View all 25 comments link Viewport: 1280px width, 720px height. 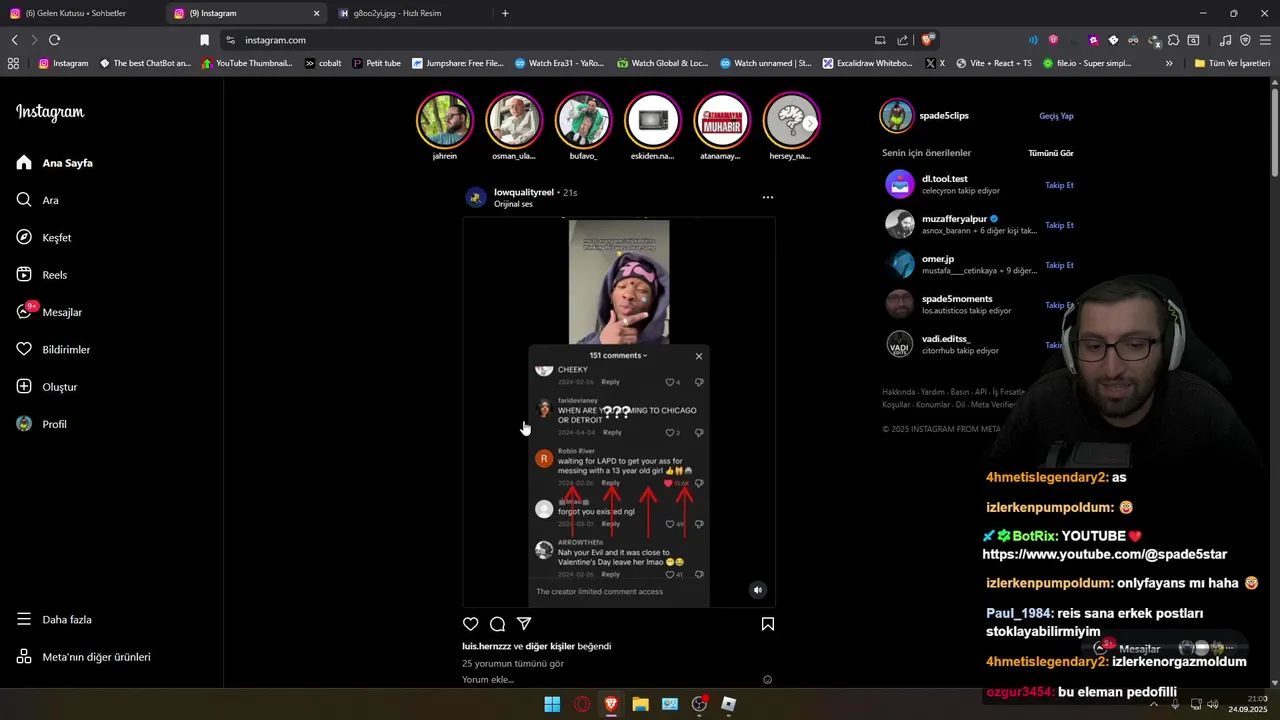pos(513,663)
